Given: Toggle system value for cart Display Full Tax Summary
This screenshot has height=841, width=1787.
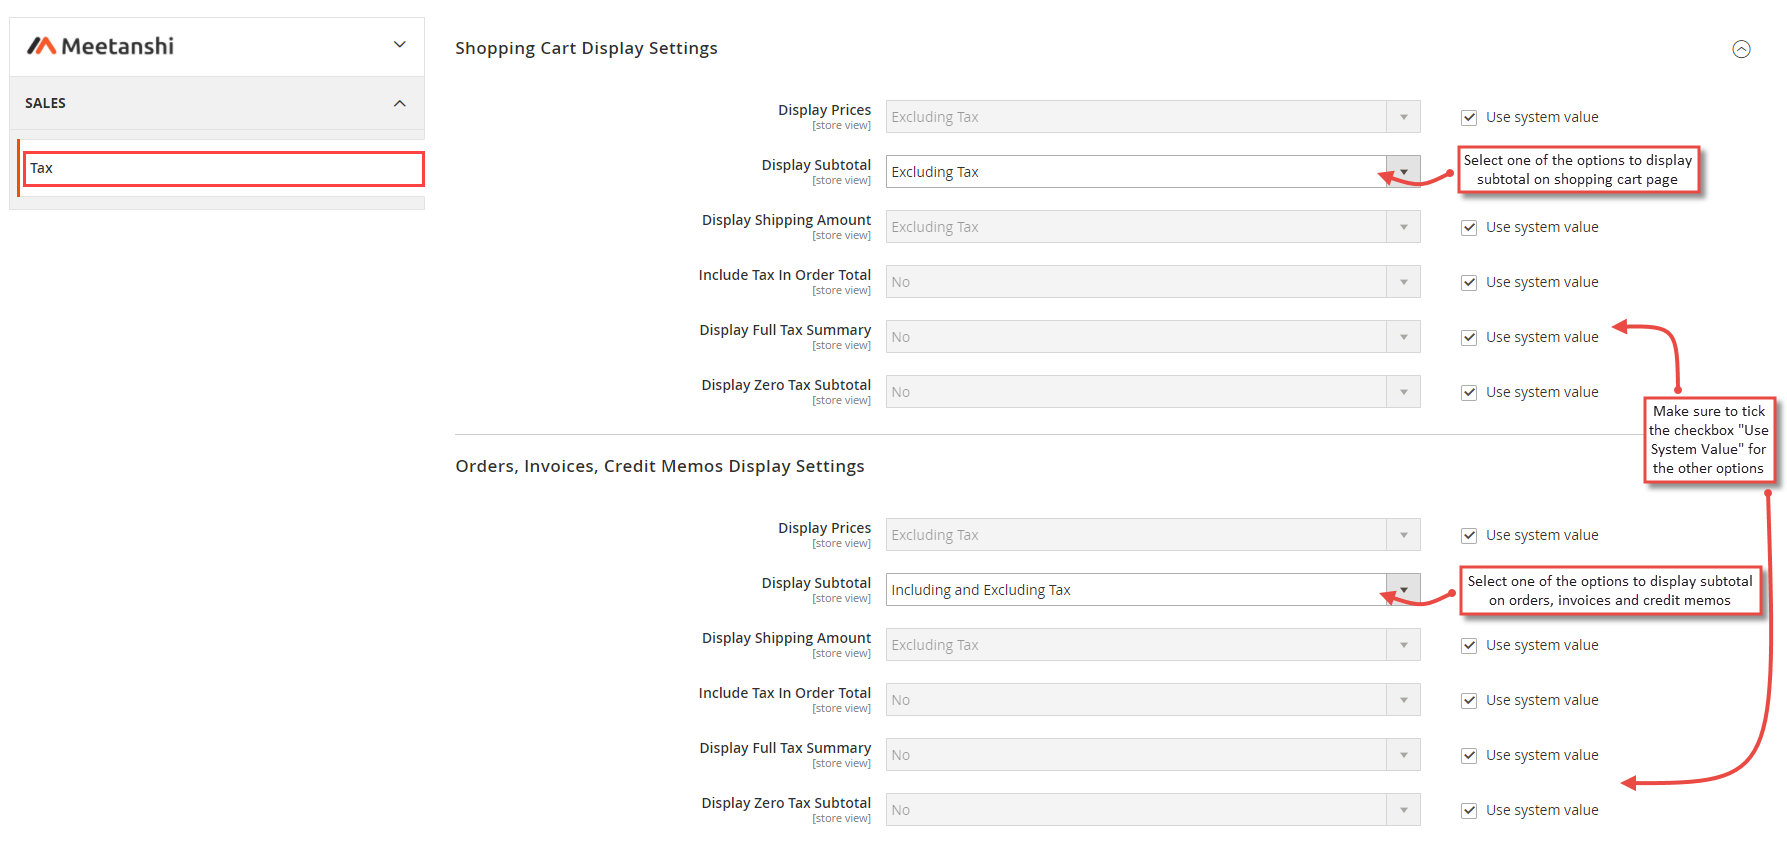Looking at the screenshot, I should click(x=1469, y=338).
